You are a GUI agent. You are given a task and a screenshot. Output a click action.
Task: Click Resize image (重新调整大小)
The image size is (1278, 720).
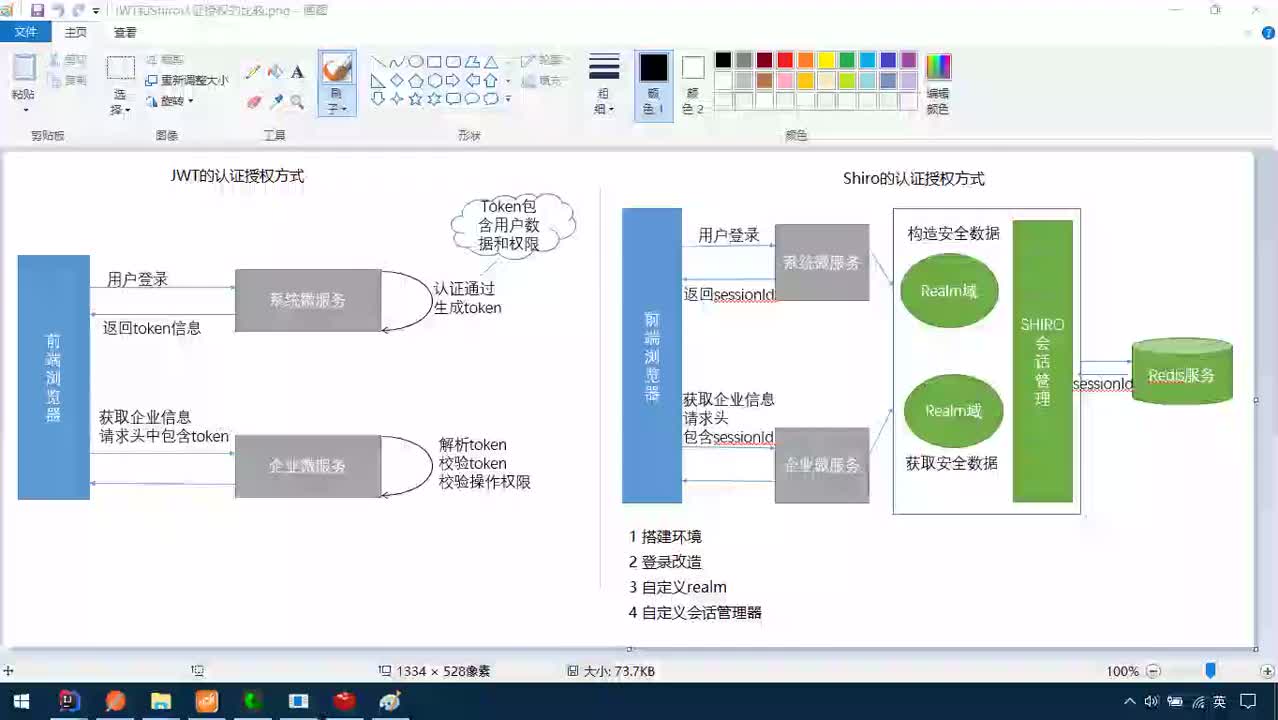pos(187,80)
